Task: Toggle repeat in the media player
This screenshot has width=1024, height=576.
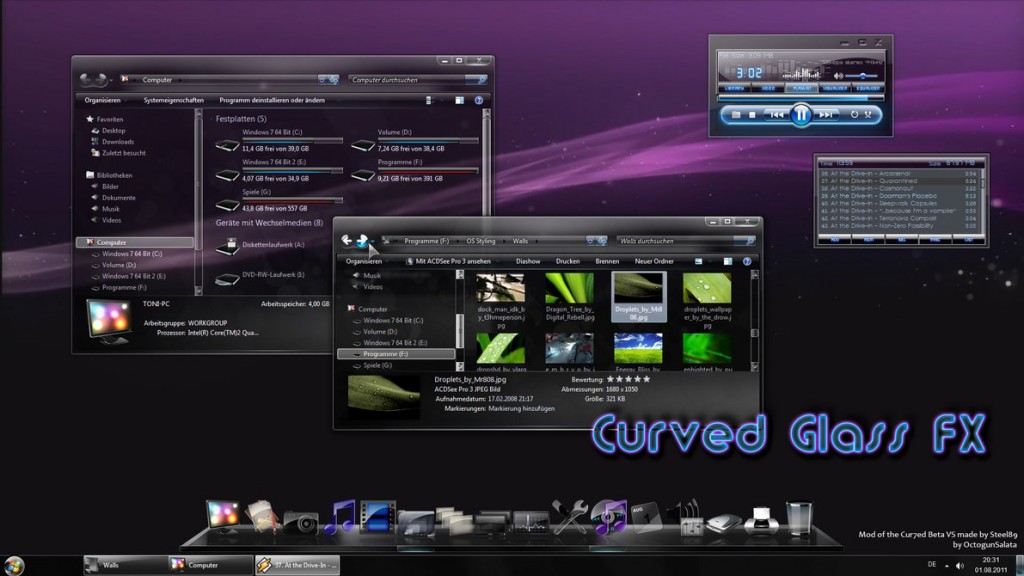Action: point(854,114)
